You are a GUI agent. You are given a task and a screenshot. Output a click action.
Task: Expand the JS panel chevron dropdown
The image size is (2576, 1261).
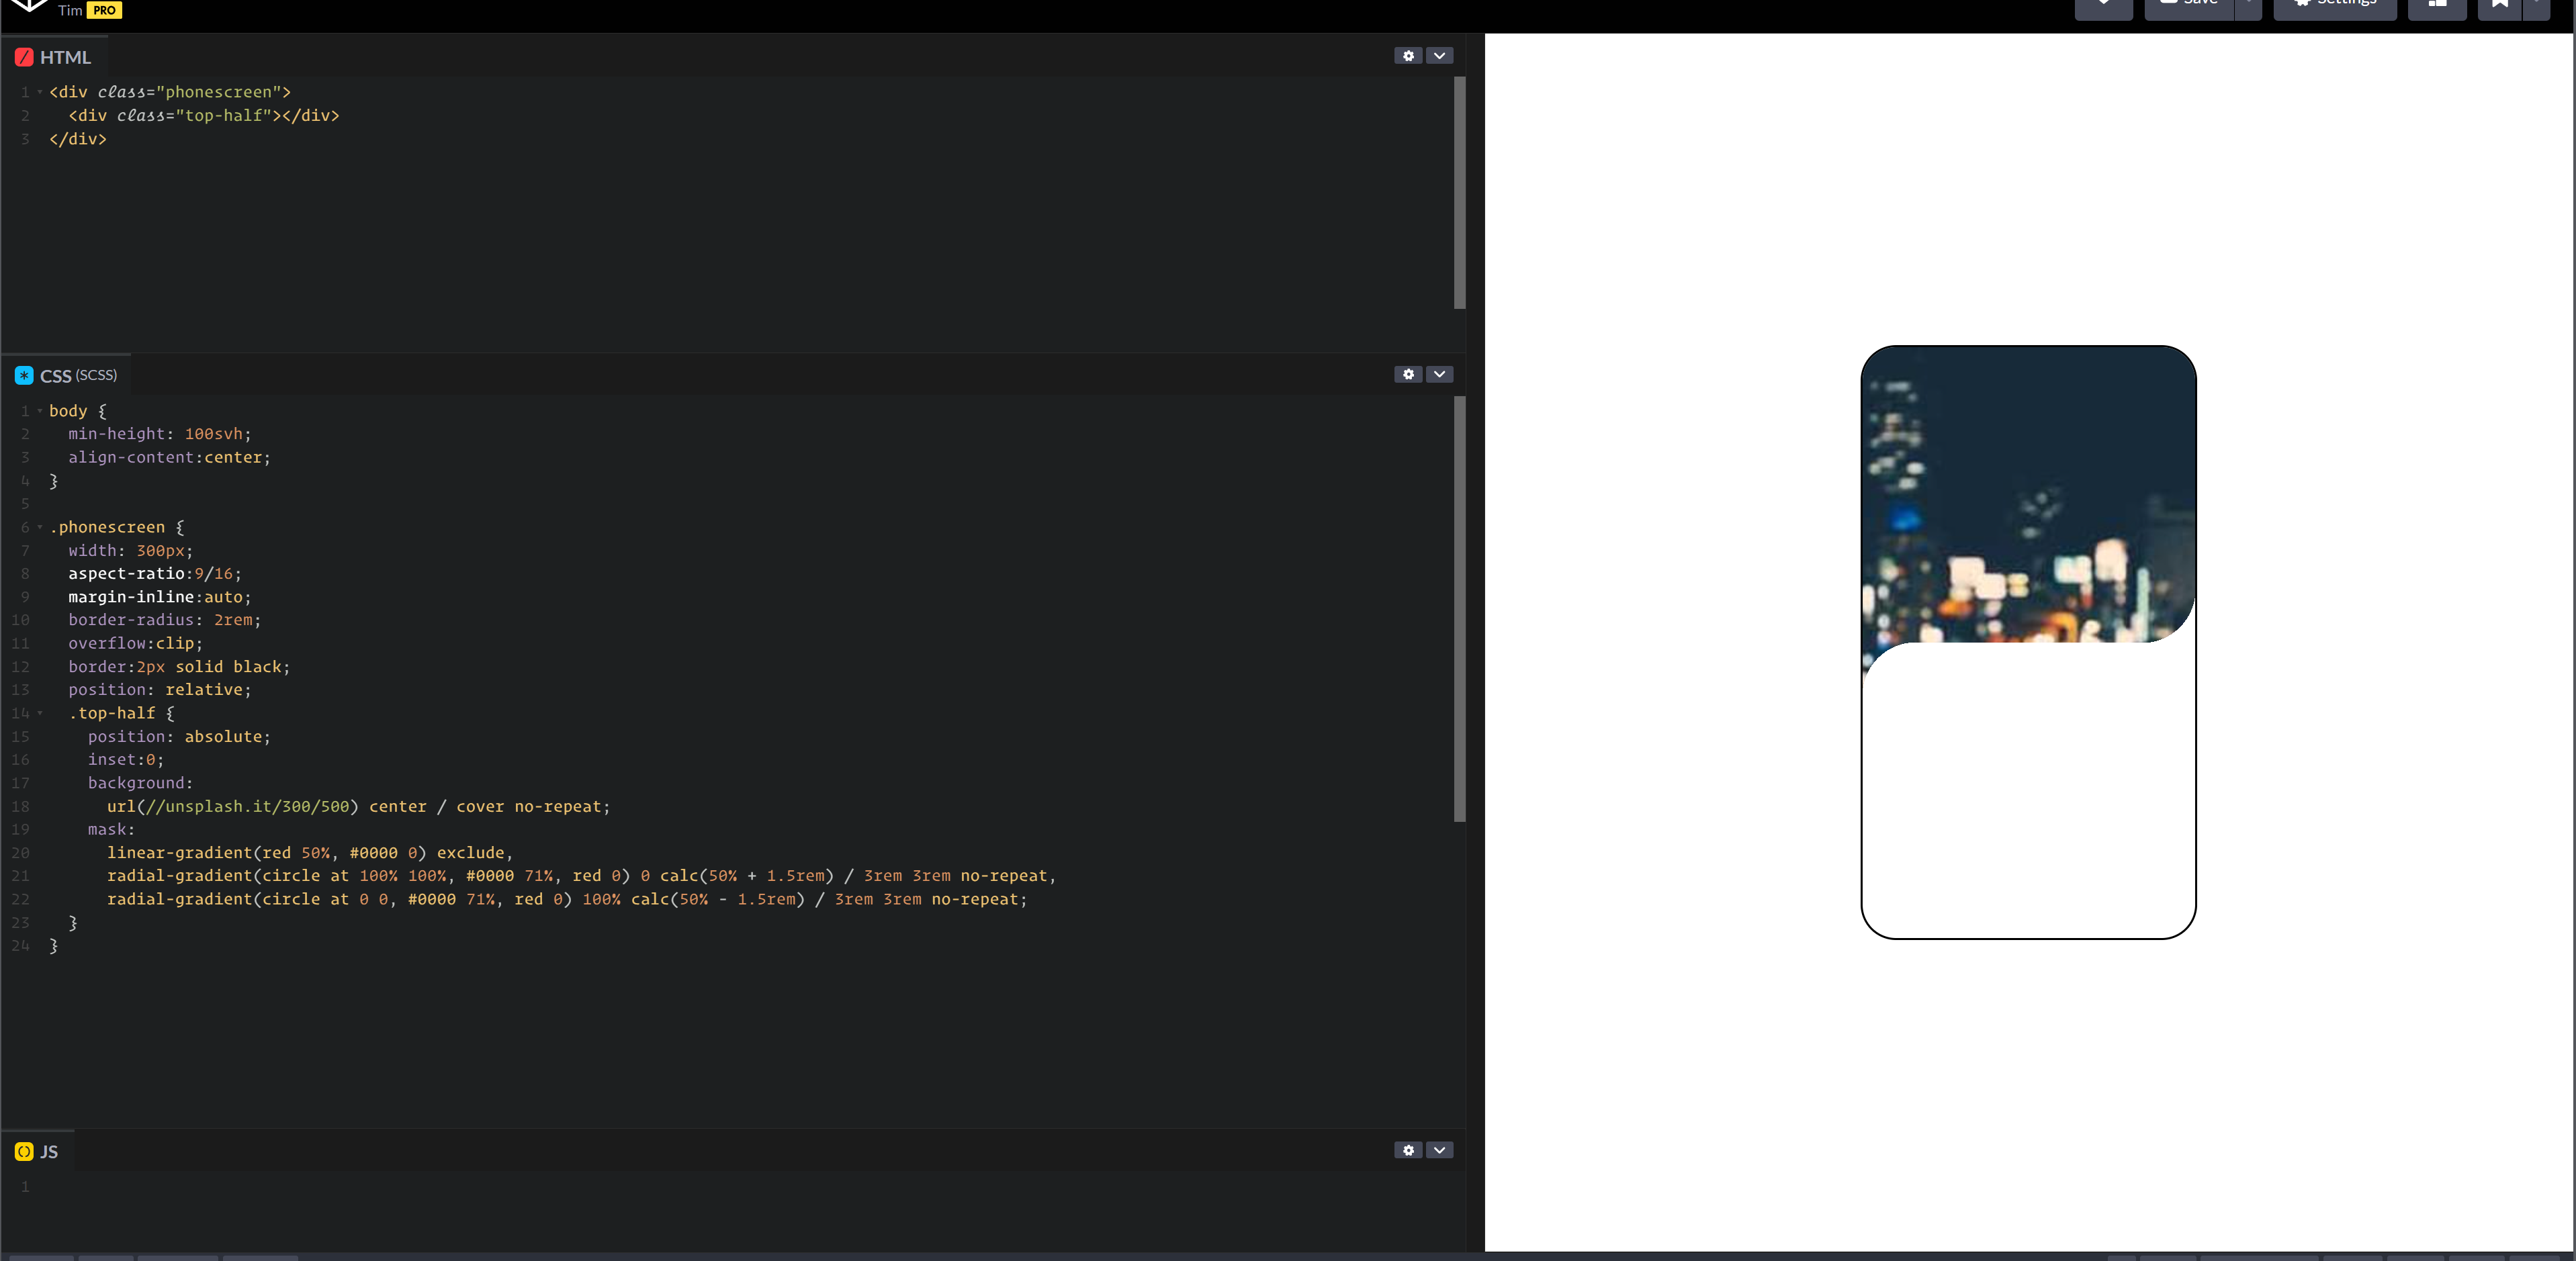point(1439,1150)
